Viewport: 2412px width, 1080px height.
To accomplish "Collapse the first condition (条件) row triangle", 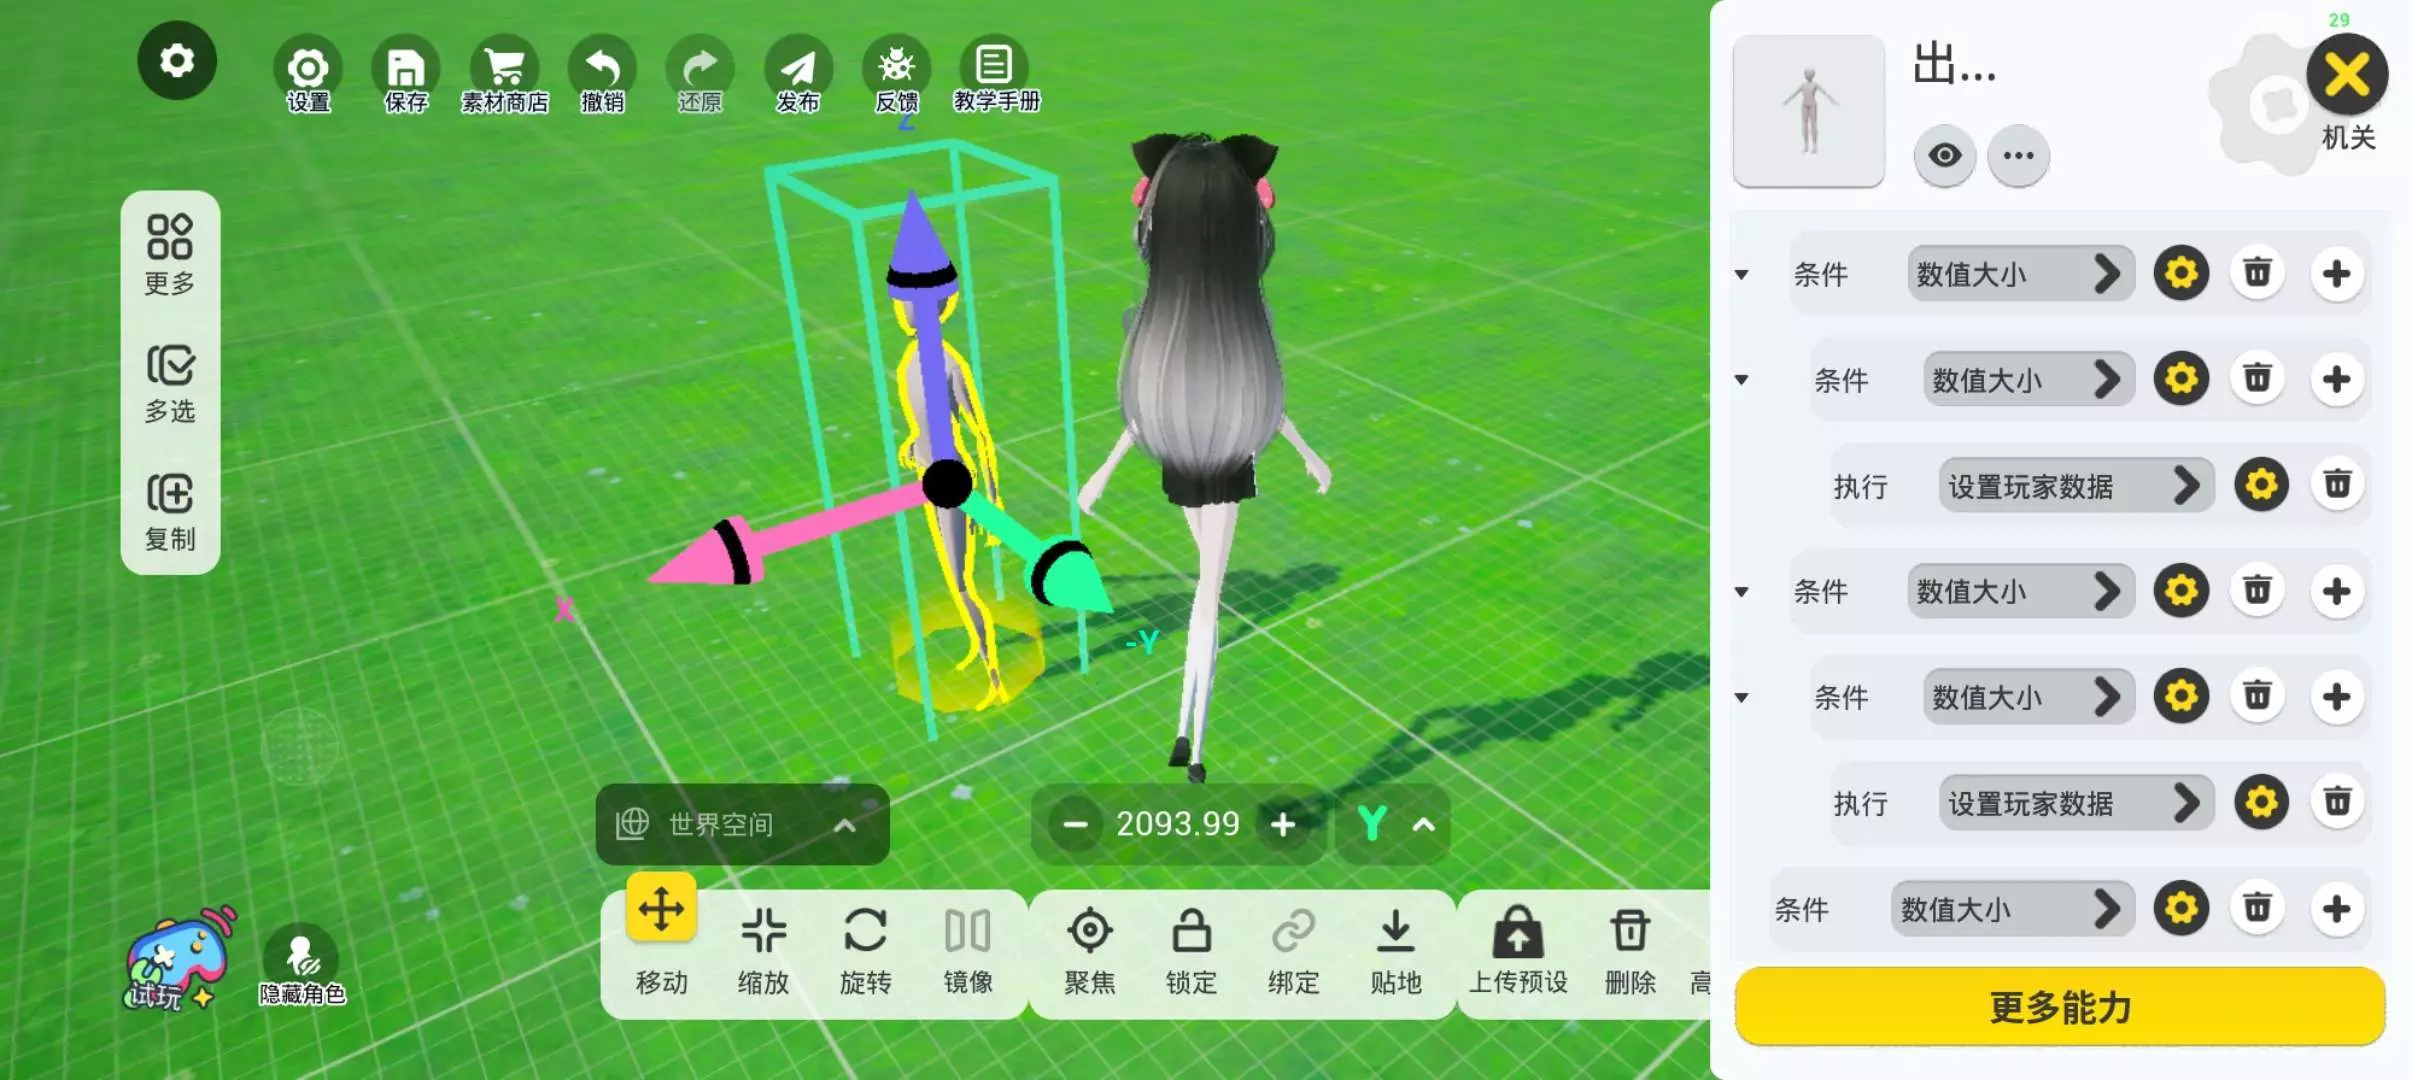I will 1741,274.
